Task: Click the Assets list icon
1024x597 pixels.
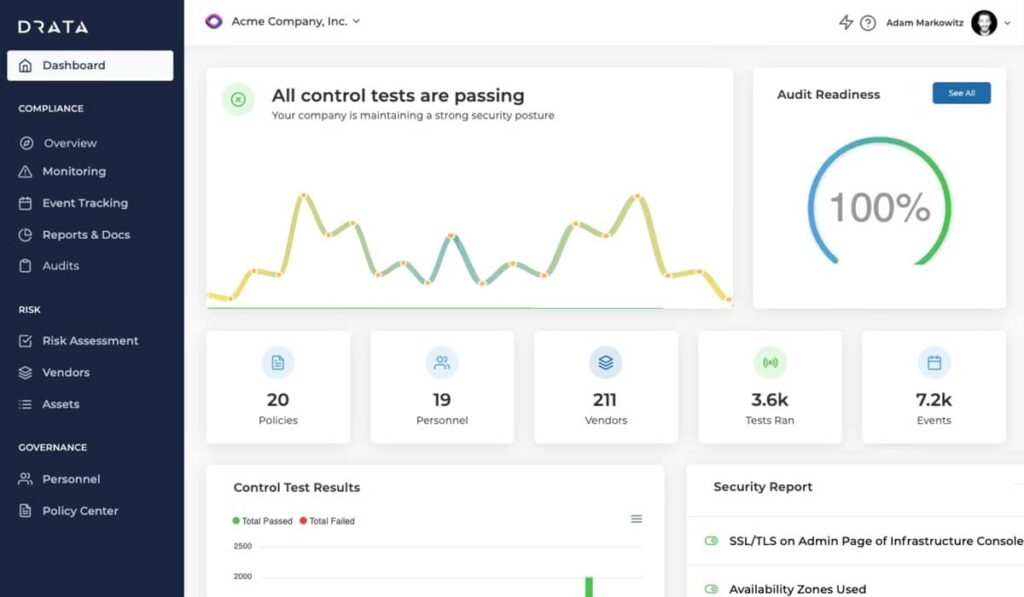Action: coord(25,404)
